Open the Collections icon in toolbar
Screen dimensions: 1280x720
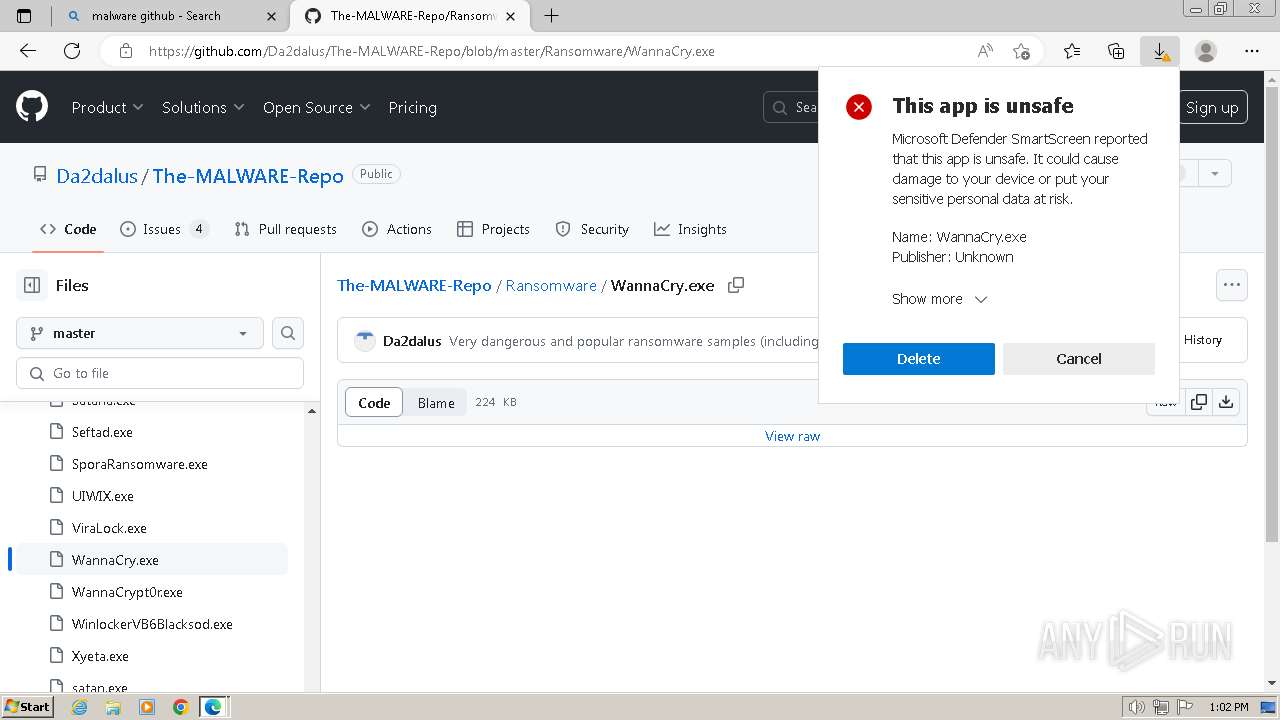point(1116,51)
